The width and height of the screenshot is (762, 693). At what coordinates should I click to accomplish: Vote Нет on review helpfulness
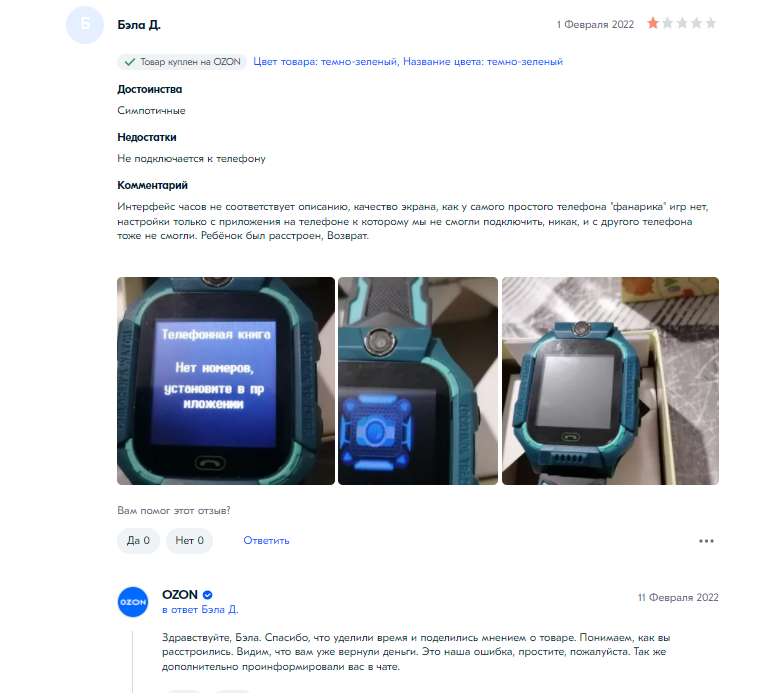coord(190,540)
